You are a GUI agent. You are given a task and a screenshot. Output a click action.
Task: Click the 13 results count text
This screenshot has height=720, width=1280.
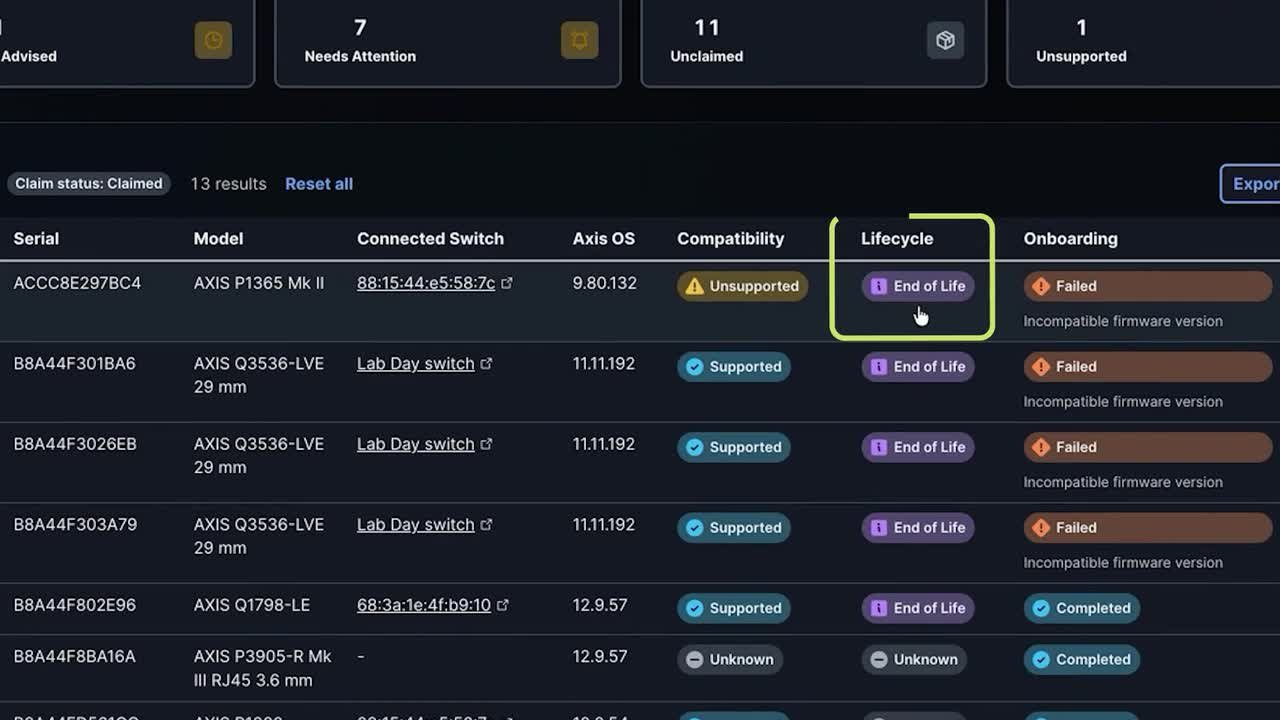pos(229,184)
